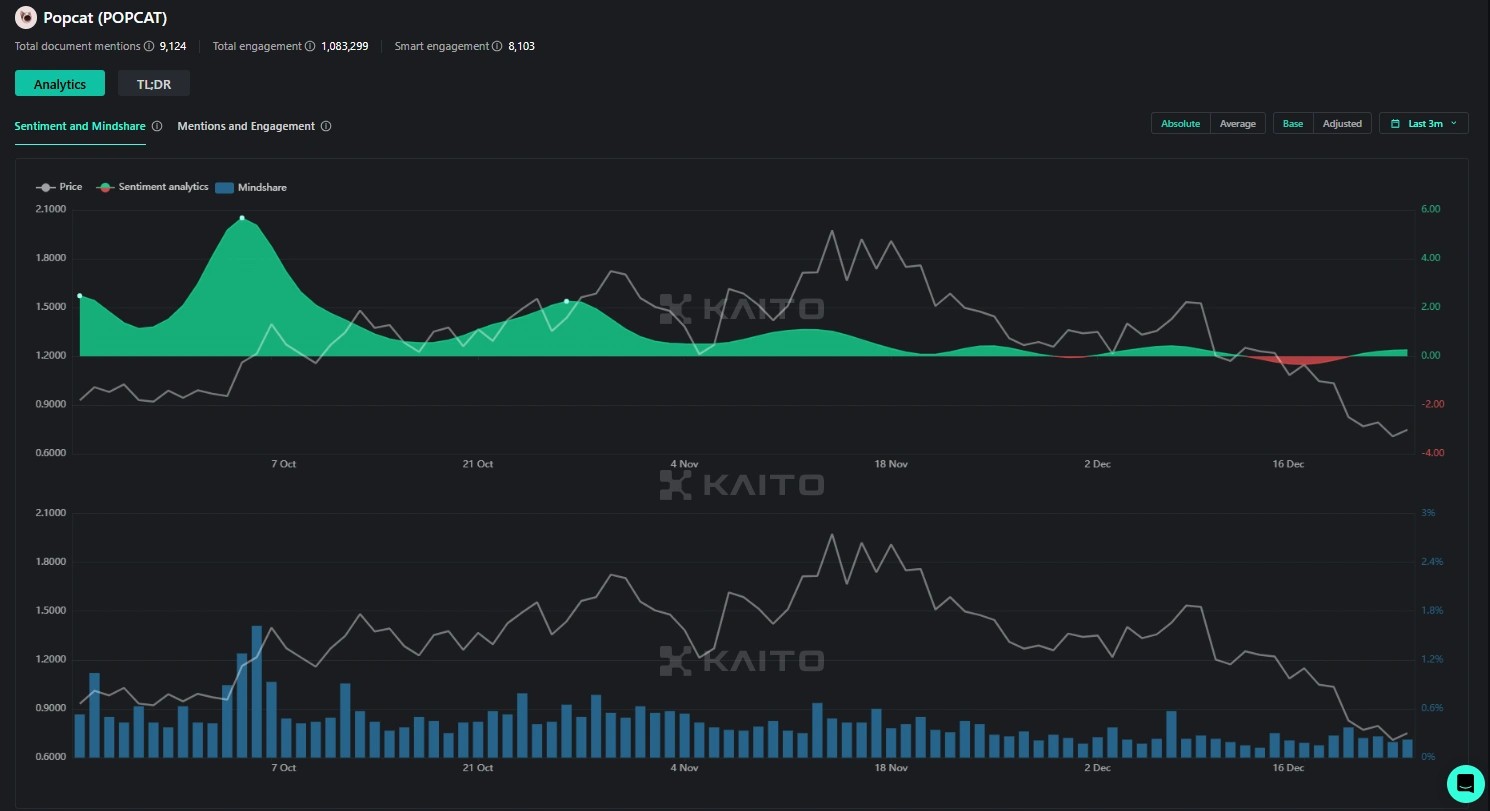Screen dimensions: 1490x811
Task: Click the 6.00 sentiment axis value
Action: pos(1430,209)
